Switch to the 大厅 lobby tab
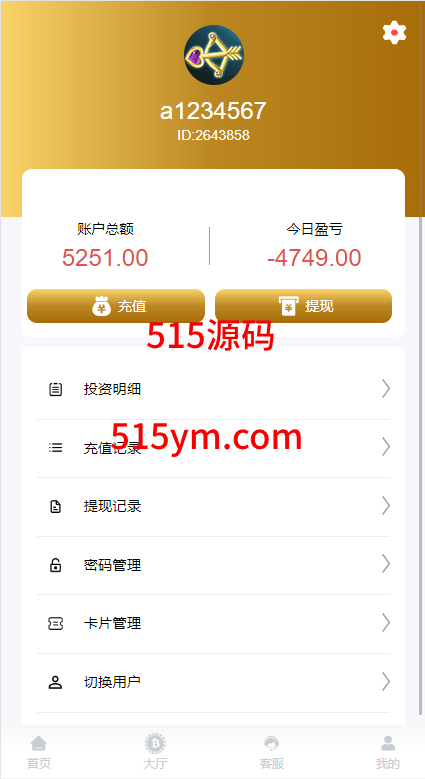Screen dimensions: 425x779 tap(155, 752)
